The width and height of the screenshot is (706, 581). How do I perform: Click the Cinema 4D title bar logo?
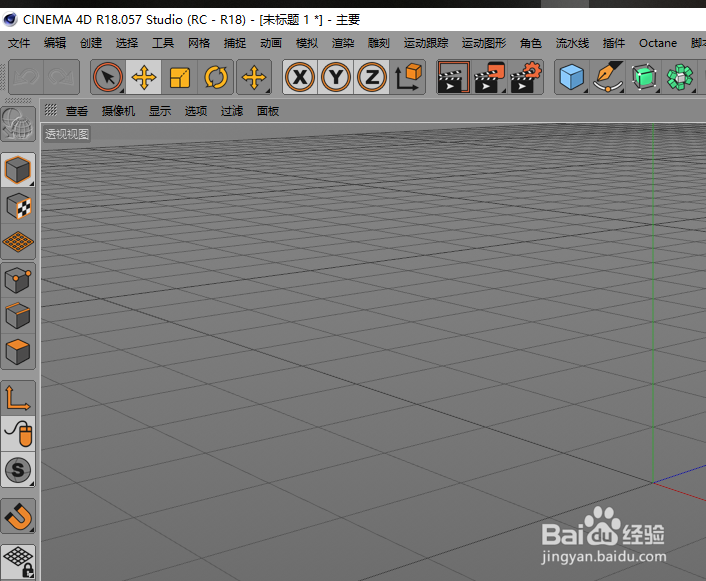click(x=9, y=19)
